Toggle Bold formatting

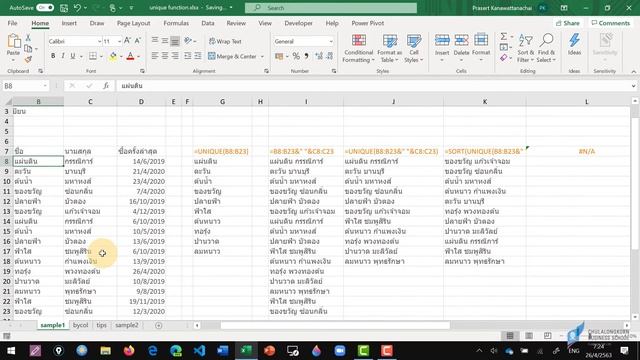(x=53, y=56)
